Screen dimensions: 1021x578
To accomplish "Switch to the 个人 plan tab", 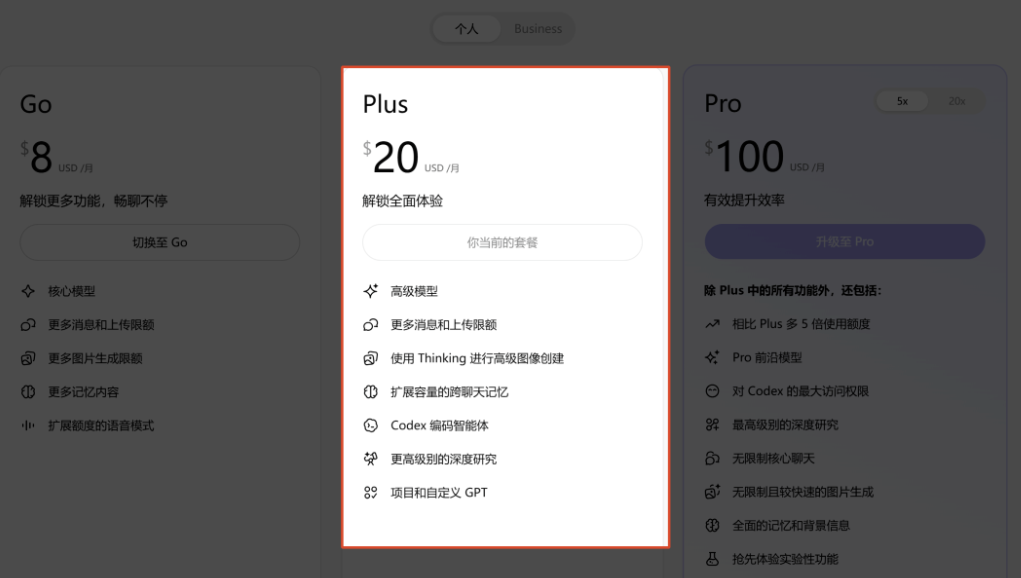I will [x=466, y=29].
